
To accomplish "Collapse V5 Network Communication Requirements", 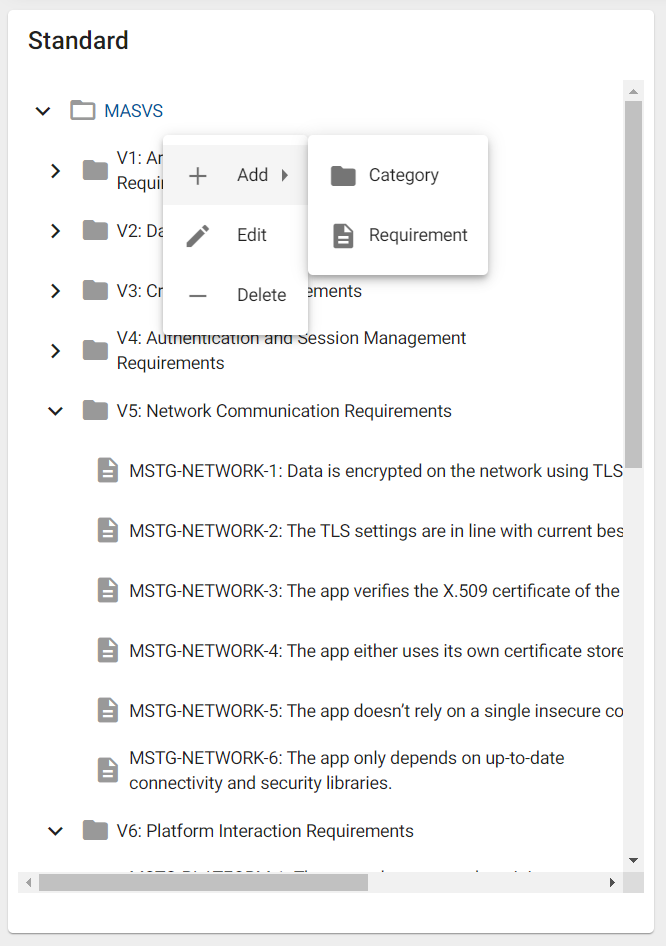I will coord(56,411).
